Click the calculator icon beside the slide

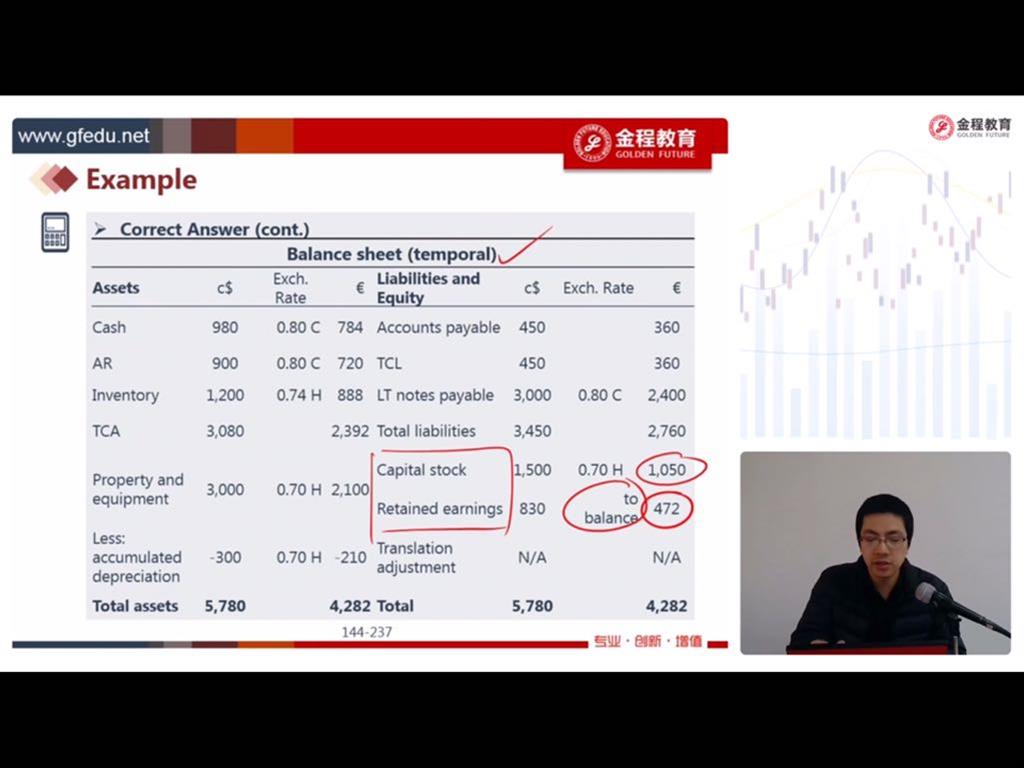[55, 232]
